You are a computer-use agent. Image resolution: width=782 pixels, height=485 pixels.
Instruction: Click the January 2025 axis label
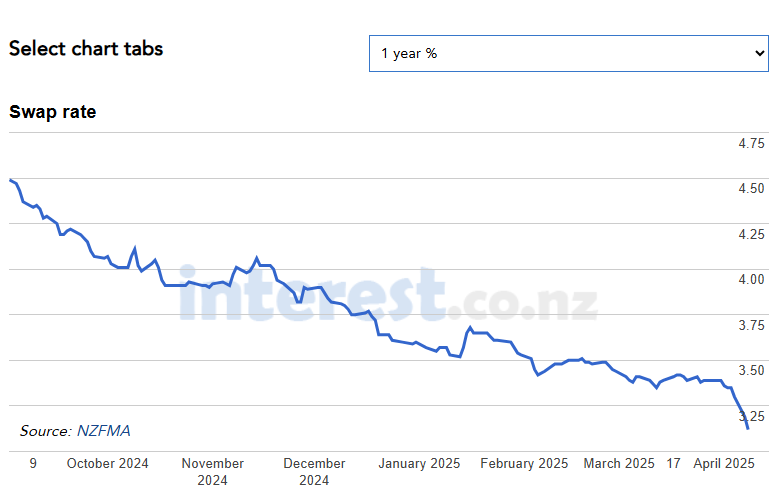(x=419, y=464)
